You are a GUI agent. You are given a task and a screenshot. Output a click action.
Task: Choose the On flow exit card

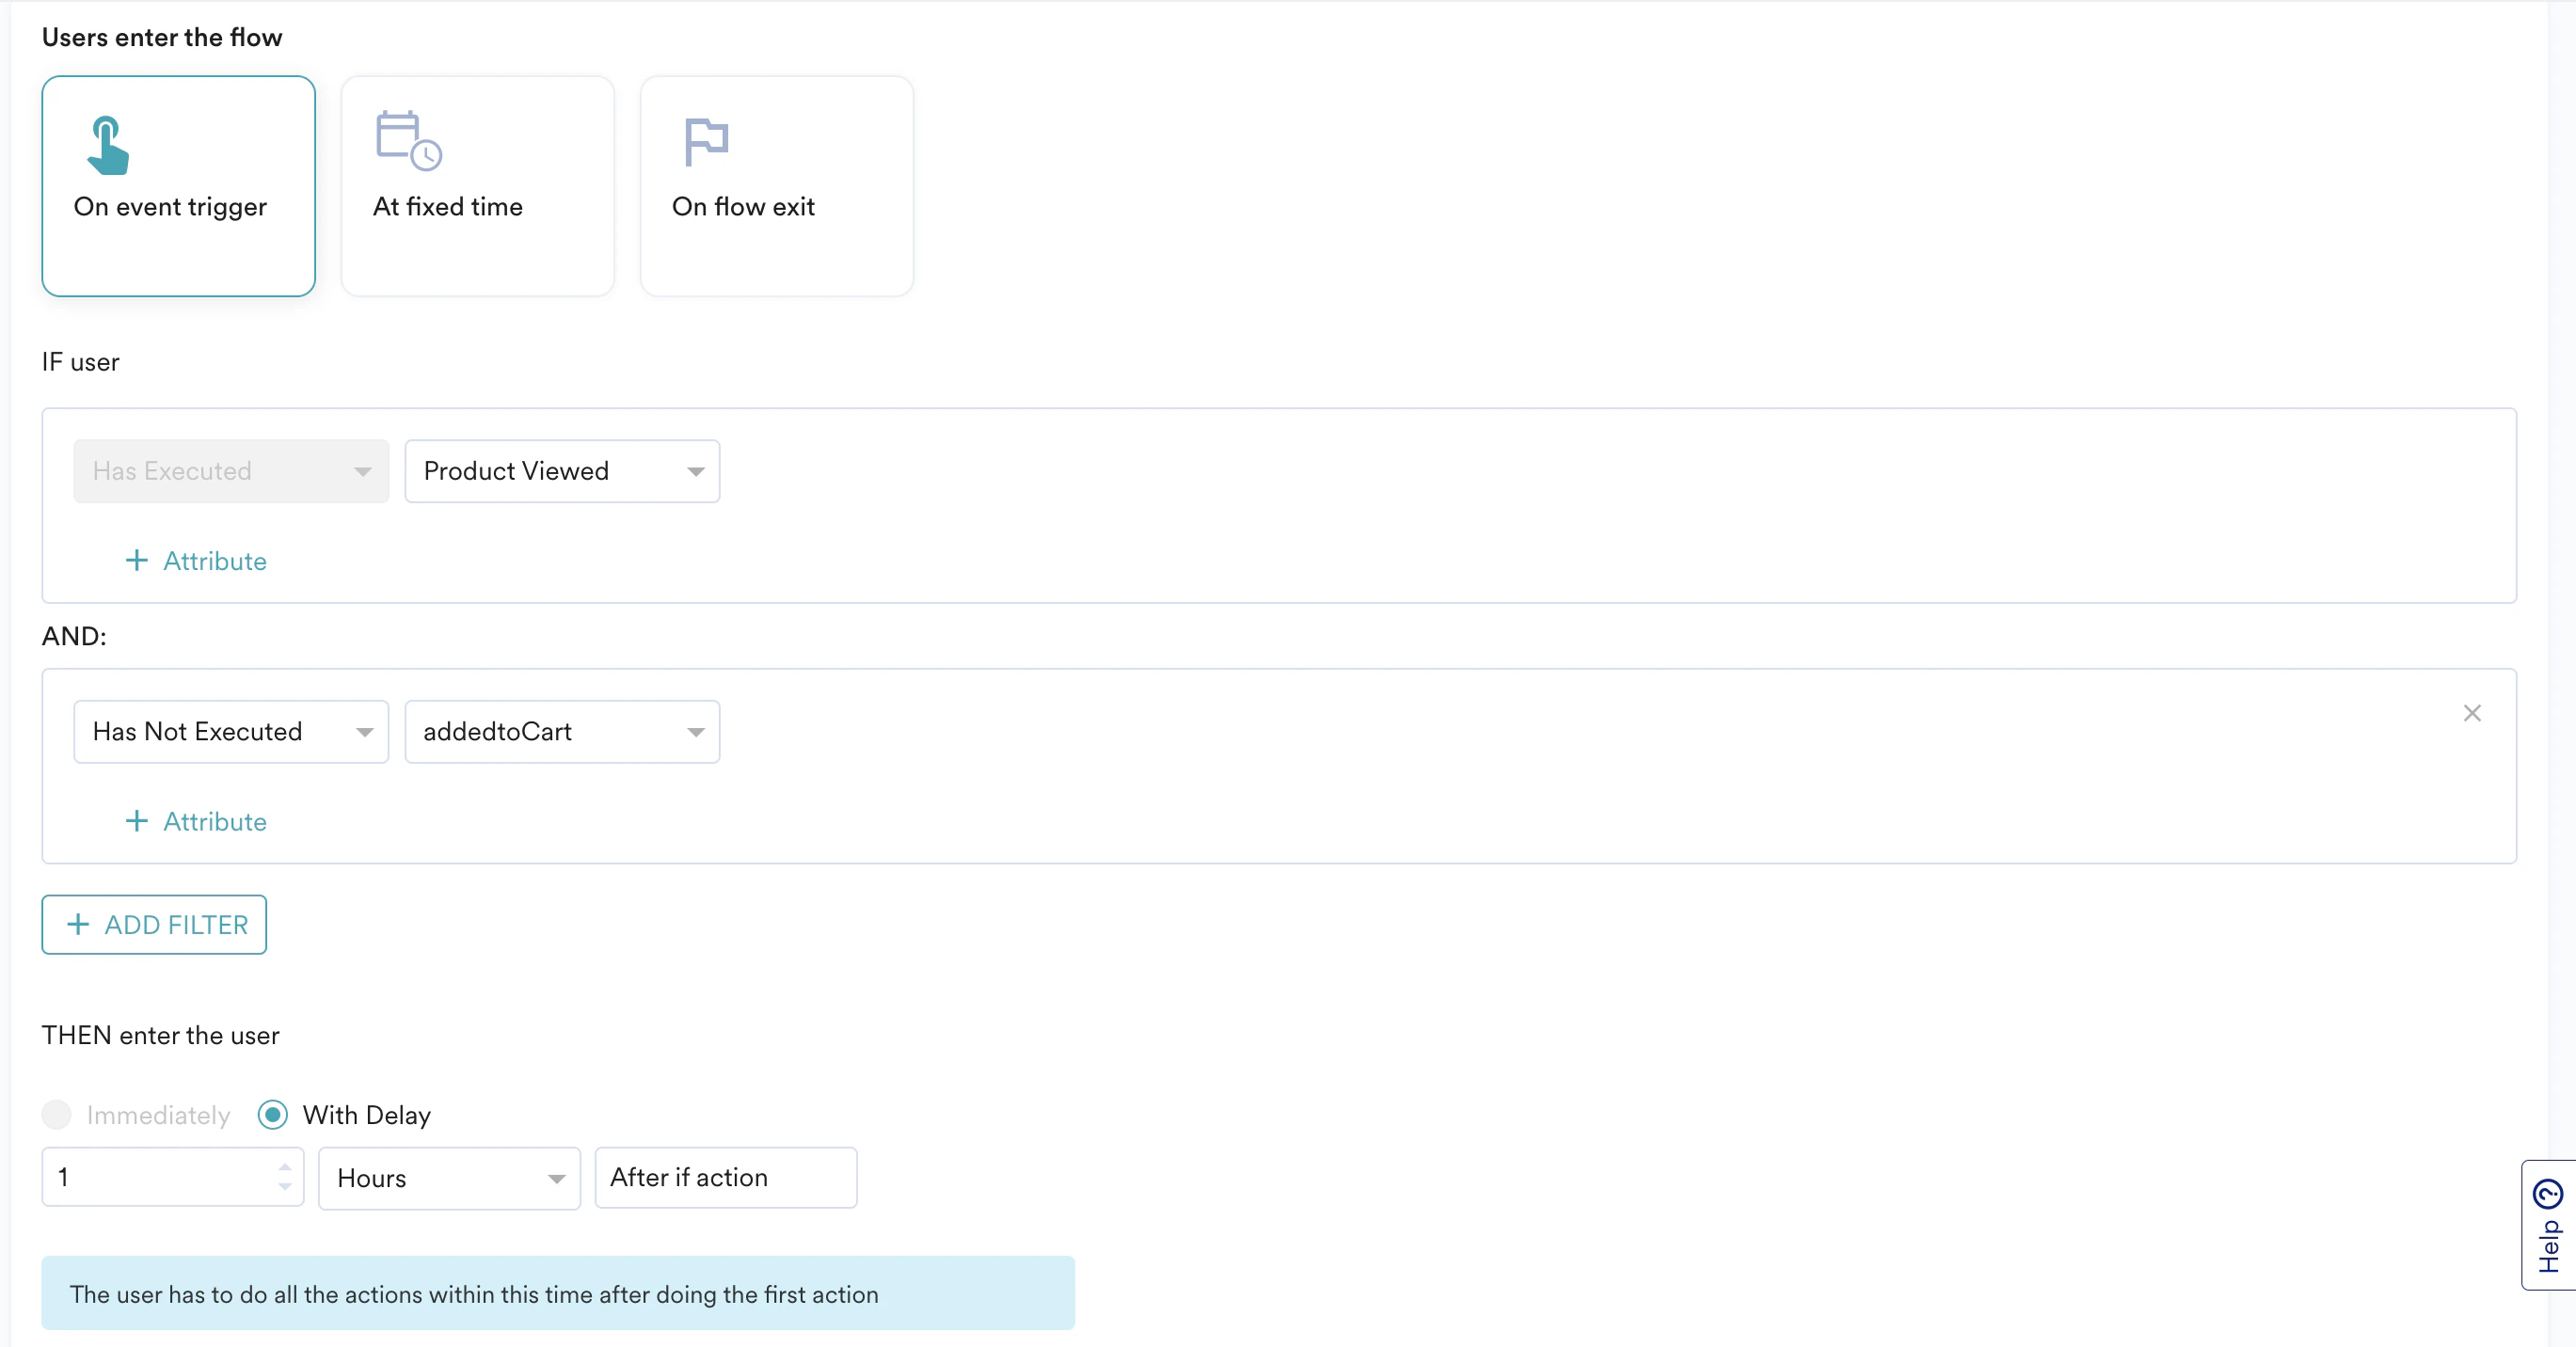[776, 186]
